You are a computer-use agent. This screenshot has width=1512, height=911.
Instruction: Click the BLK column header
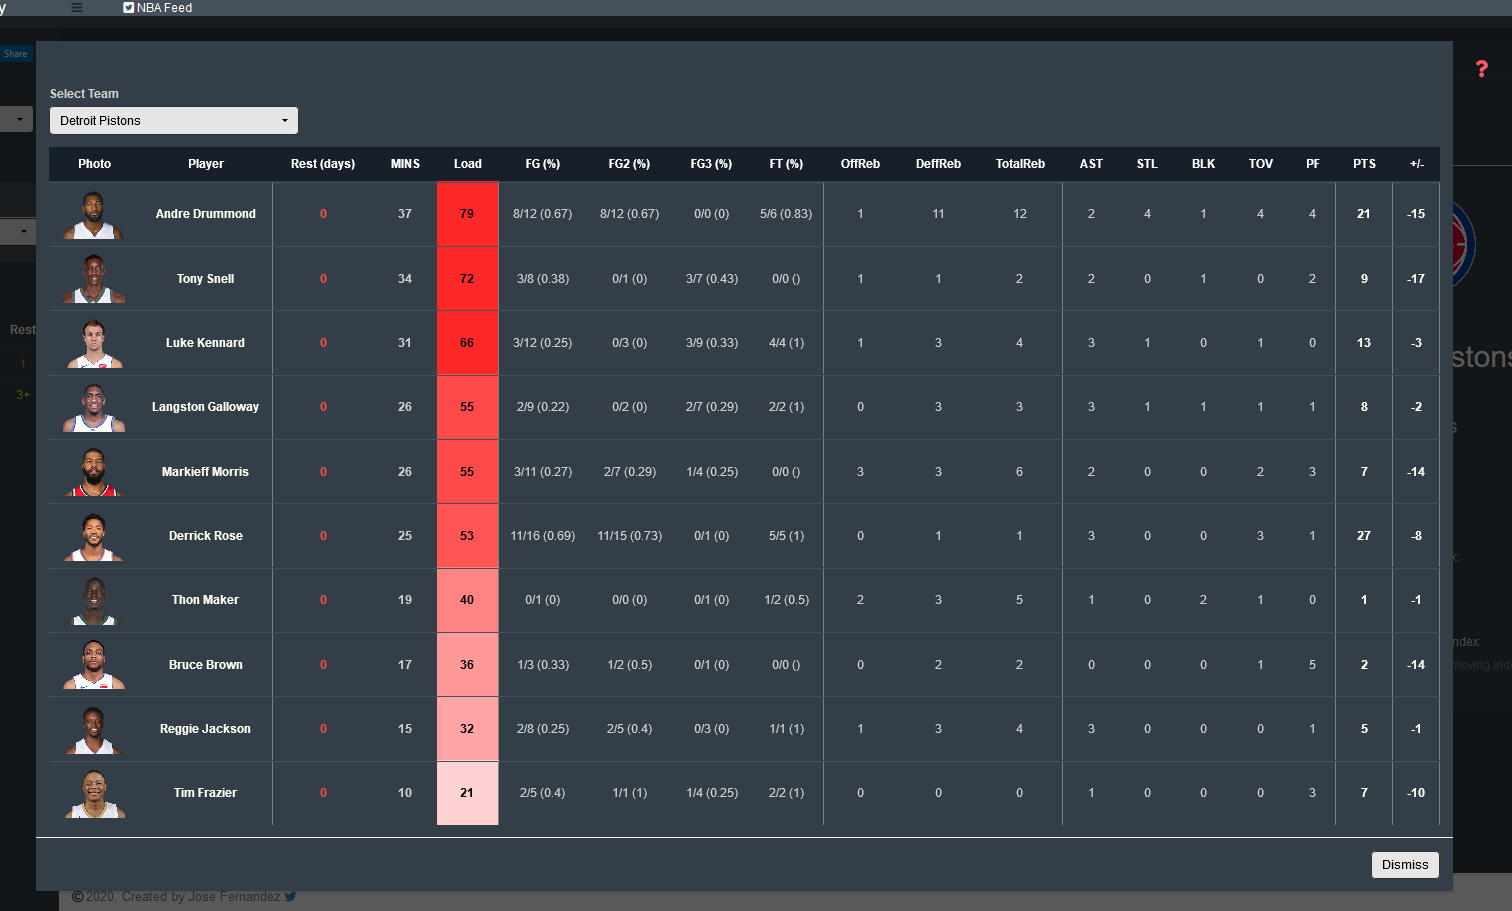(x=1203, y=164)
